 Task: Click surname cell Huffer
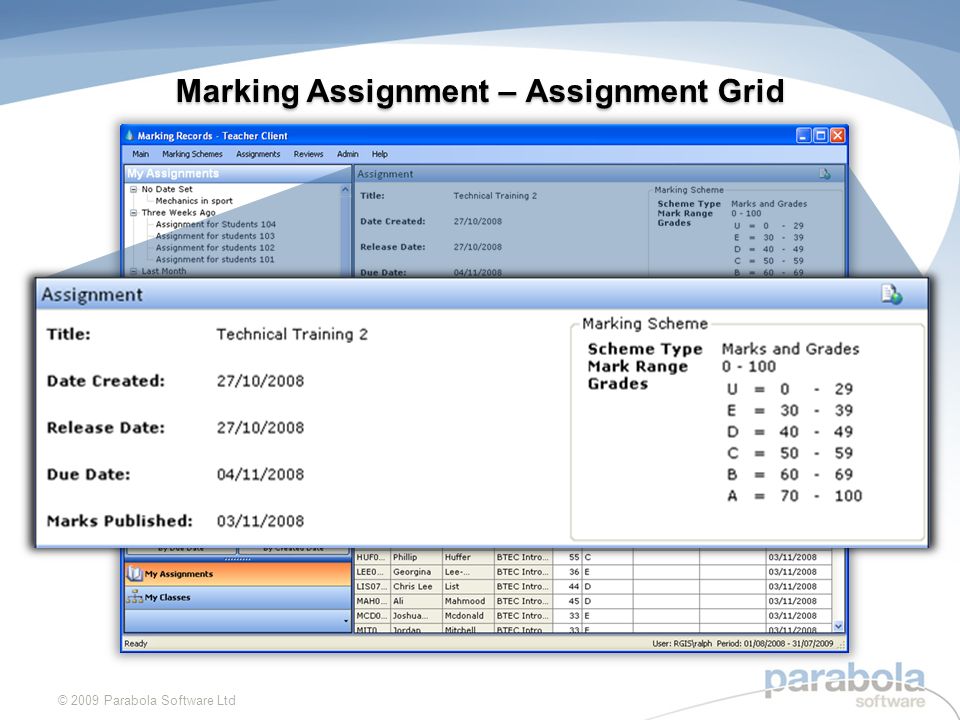click(468, 557)
